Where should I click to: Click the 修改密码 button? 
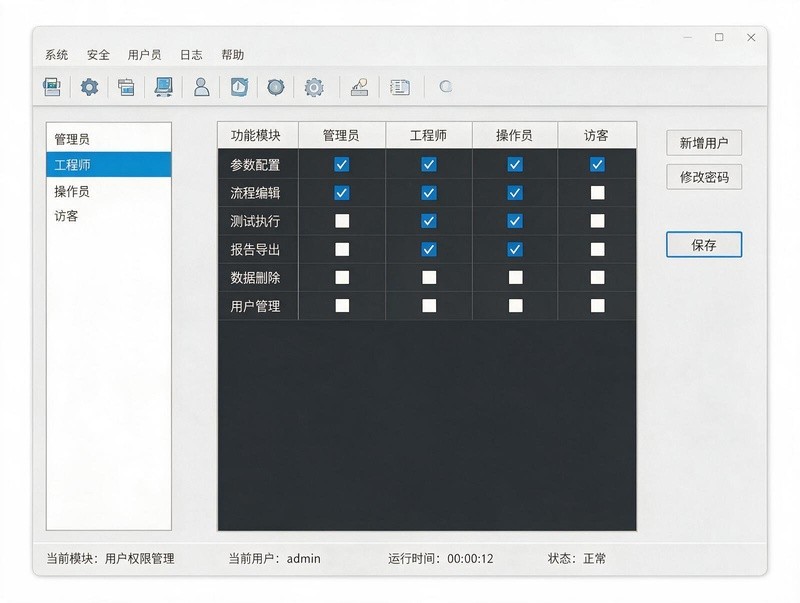point(704,177)
